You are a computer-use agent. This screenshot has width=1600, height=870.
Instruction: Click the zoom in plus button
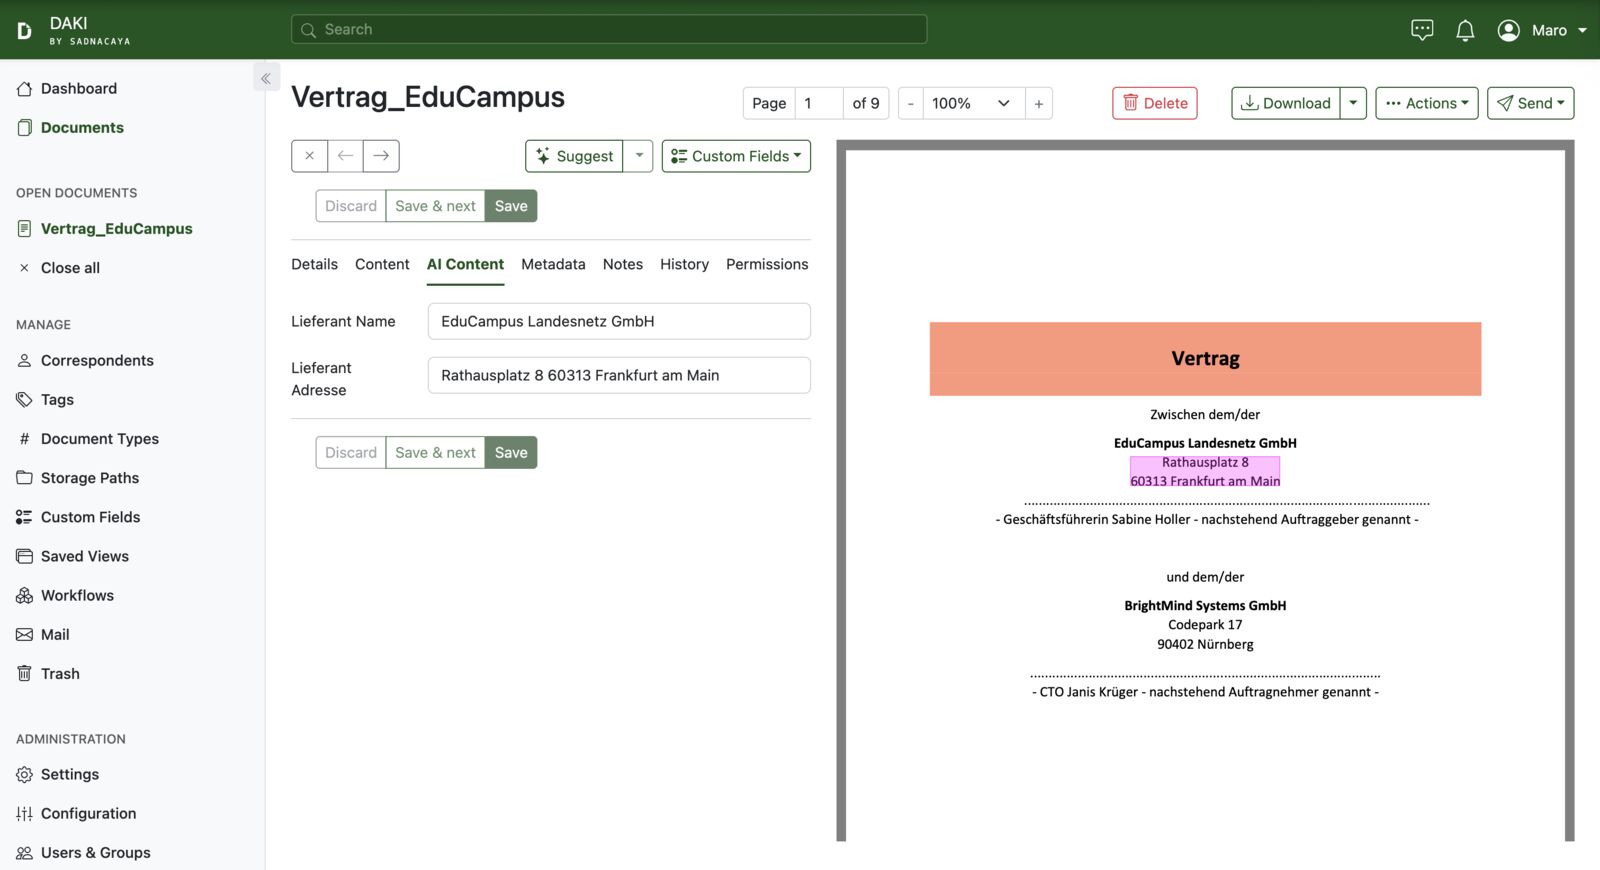(x=1038, y=103)
